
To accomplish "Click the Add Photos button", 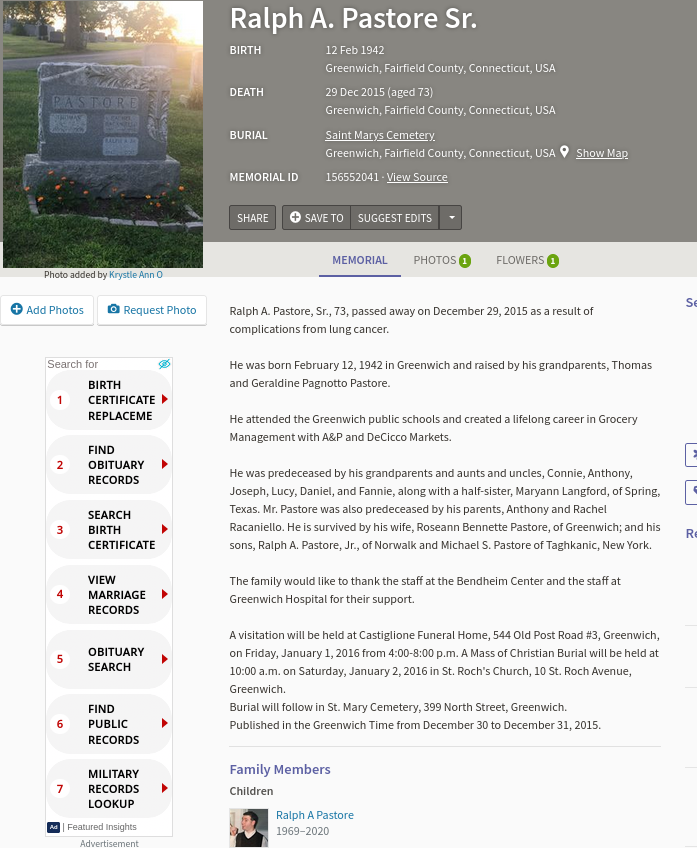I will 47,310.
